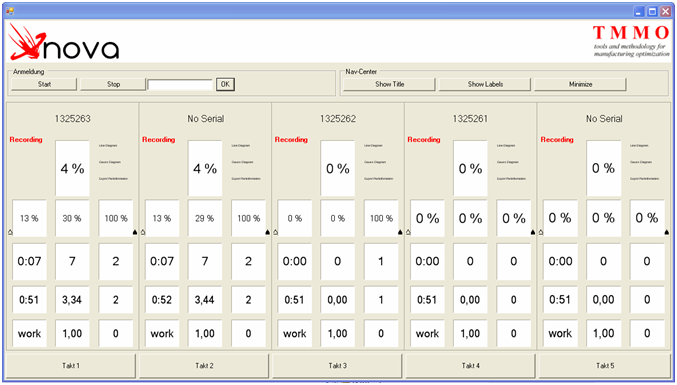Click the white arrow icon in panel 1325263
Screen dimensions: 677x385
(x=10, y=232)
